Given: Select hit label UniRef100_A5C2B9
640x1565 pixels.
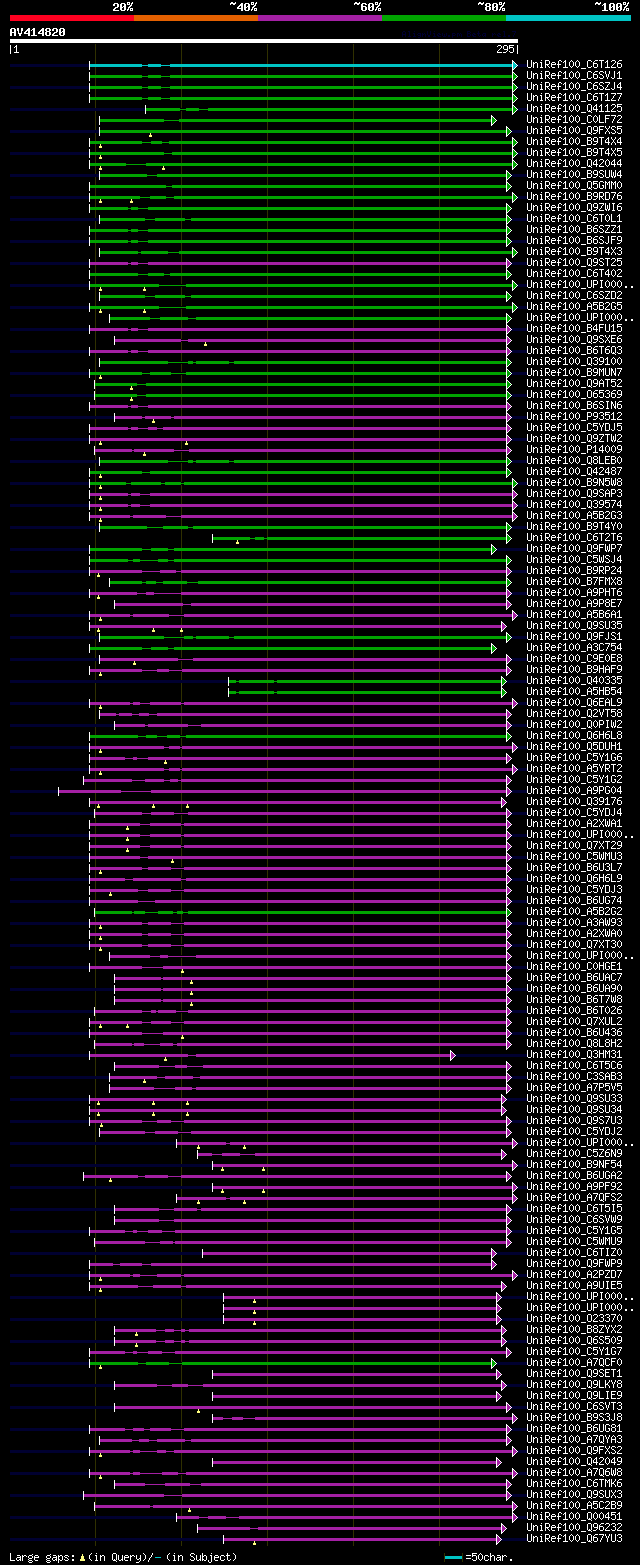Looking at the screenshot, I should pos(574,1505).
